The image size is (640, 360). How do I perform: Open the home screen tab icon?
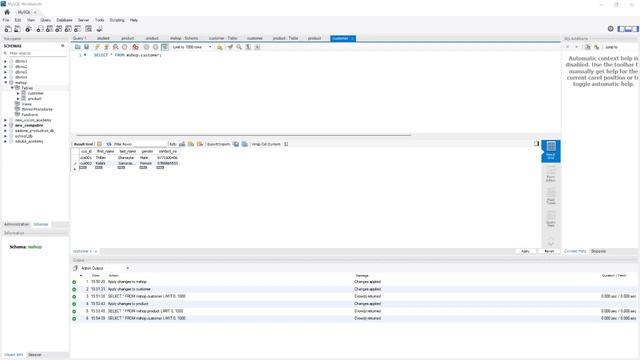tap(7, 12)
